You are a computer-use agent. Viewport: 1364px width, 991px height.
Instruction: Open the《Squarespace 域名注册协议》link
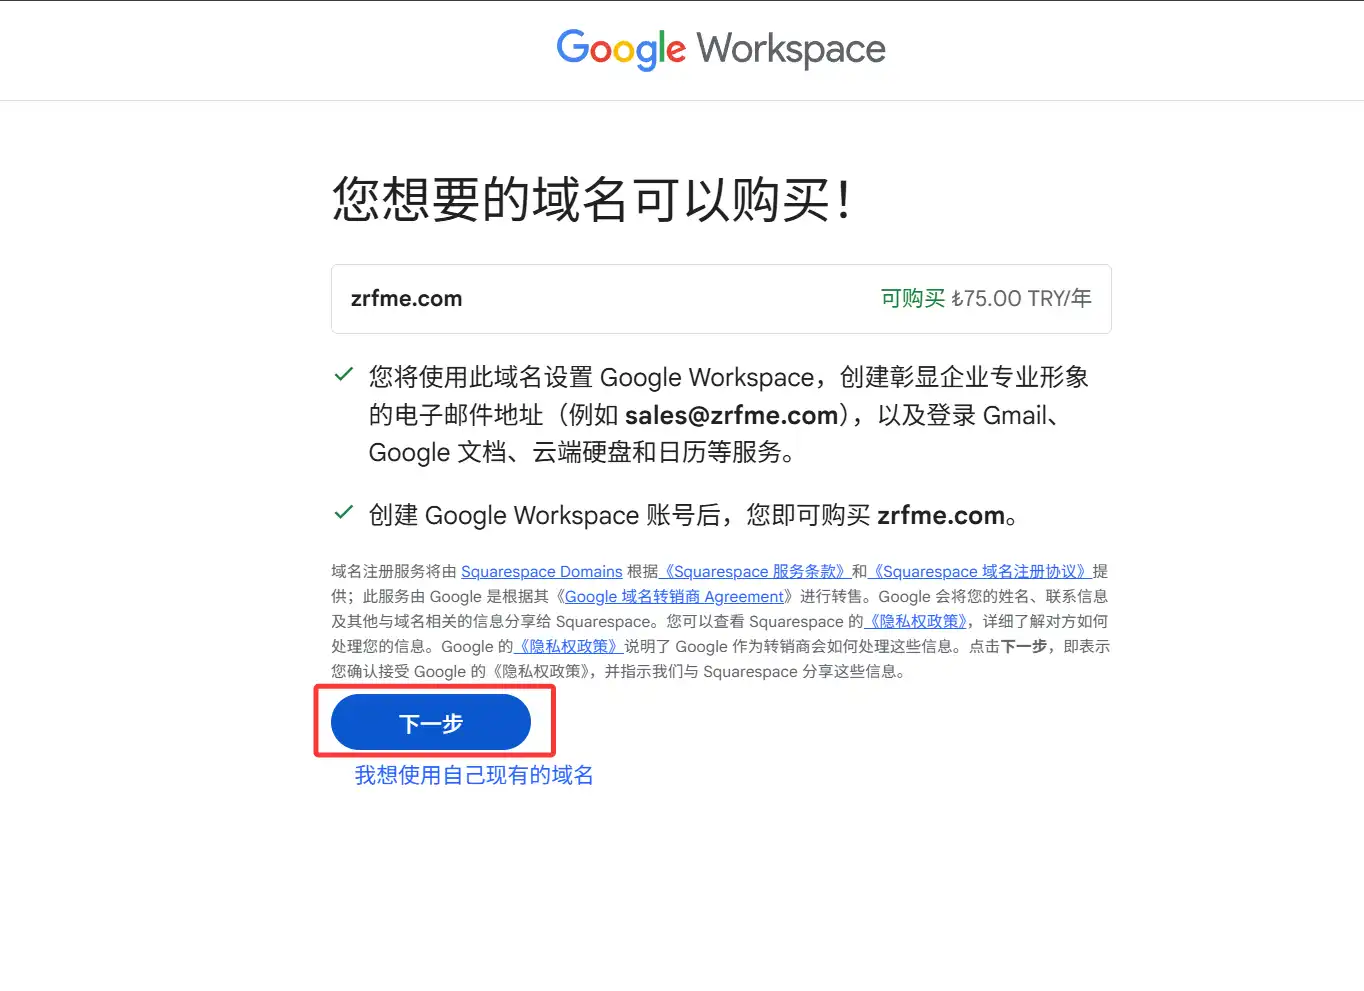(980, 571)
